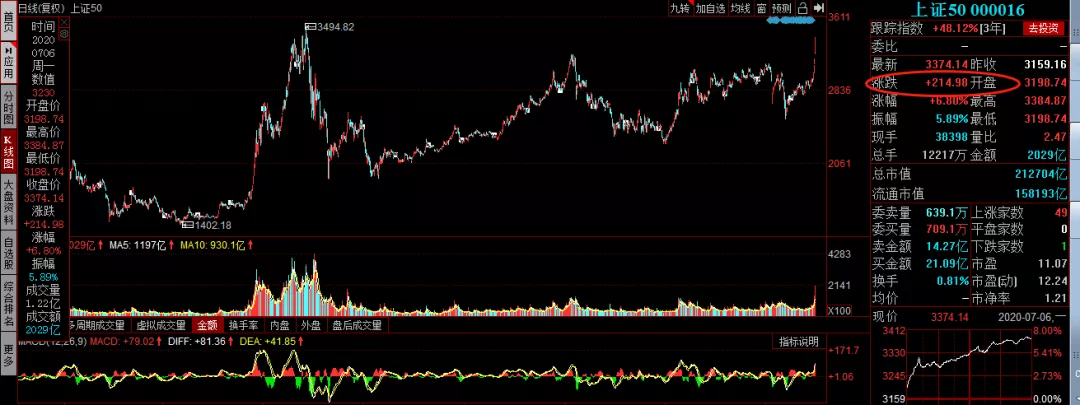Open the 预测 forecast tool
This screenshot has width=1080, height=405.
782,8
